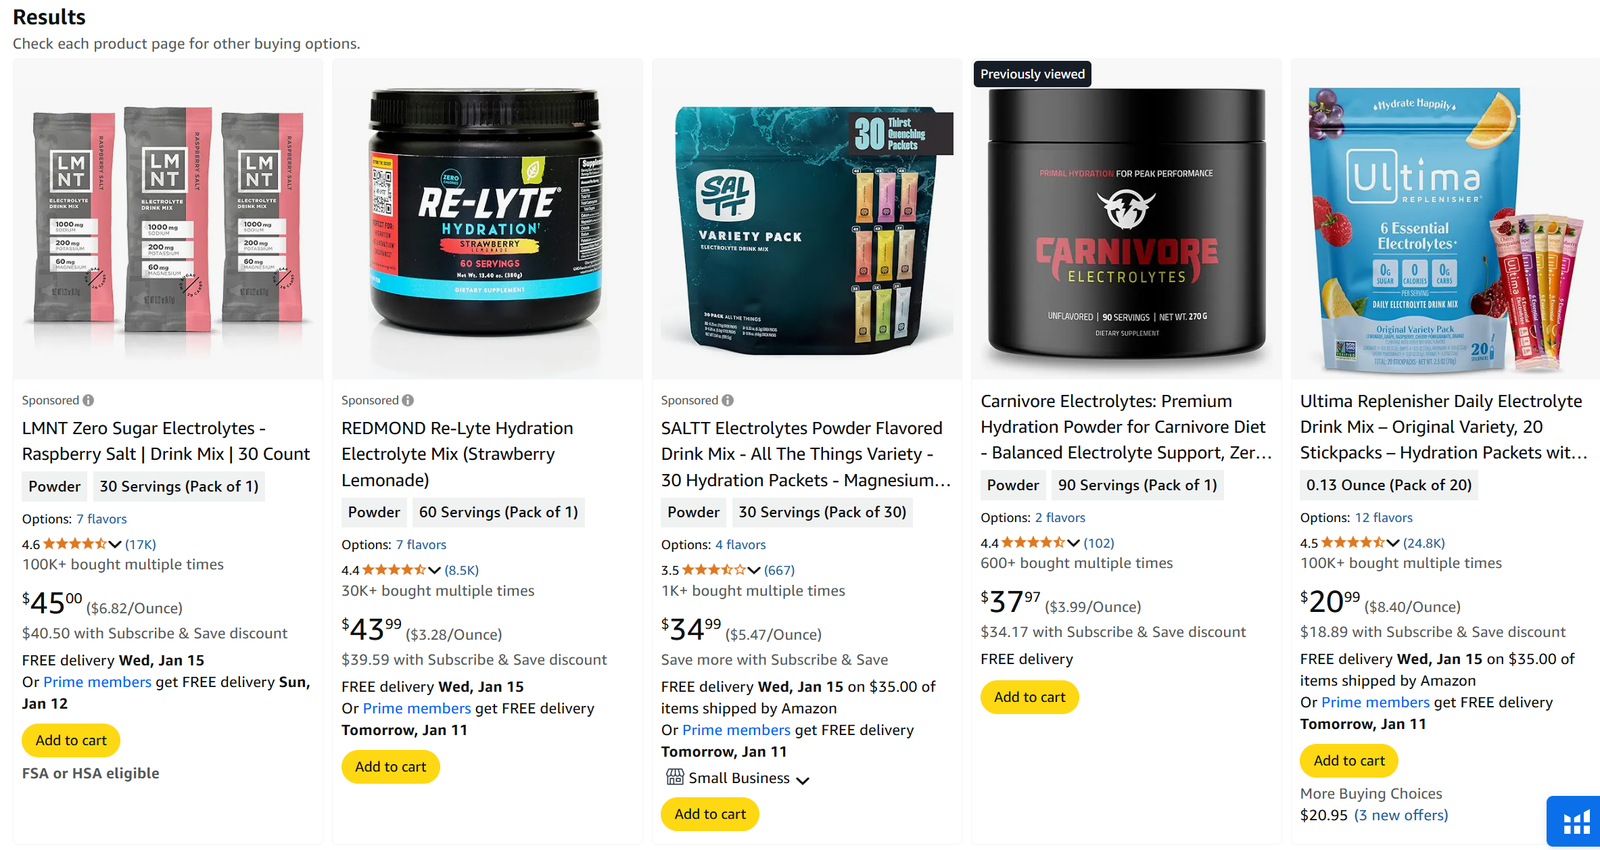1600x850 pixels.
Task: Expand the SALTT rating chevron
Action: [754, 570]
